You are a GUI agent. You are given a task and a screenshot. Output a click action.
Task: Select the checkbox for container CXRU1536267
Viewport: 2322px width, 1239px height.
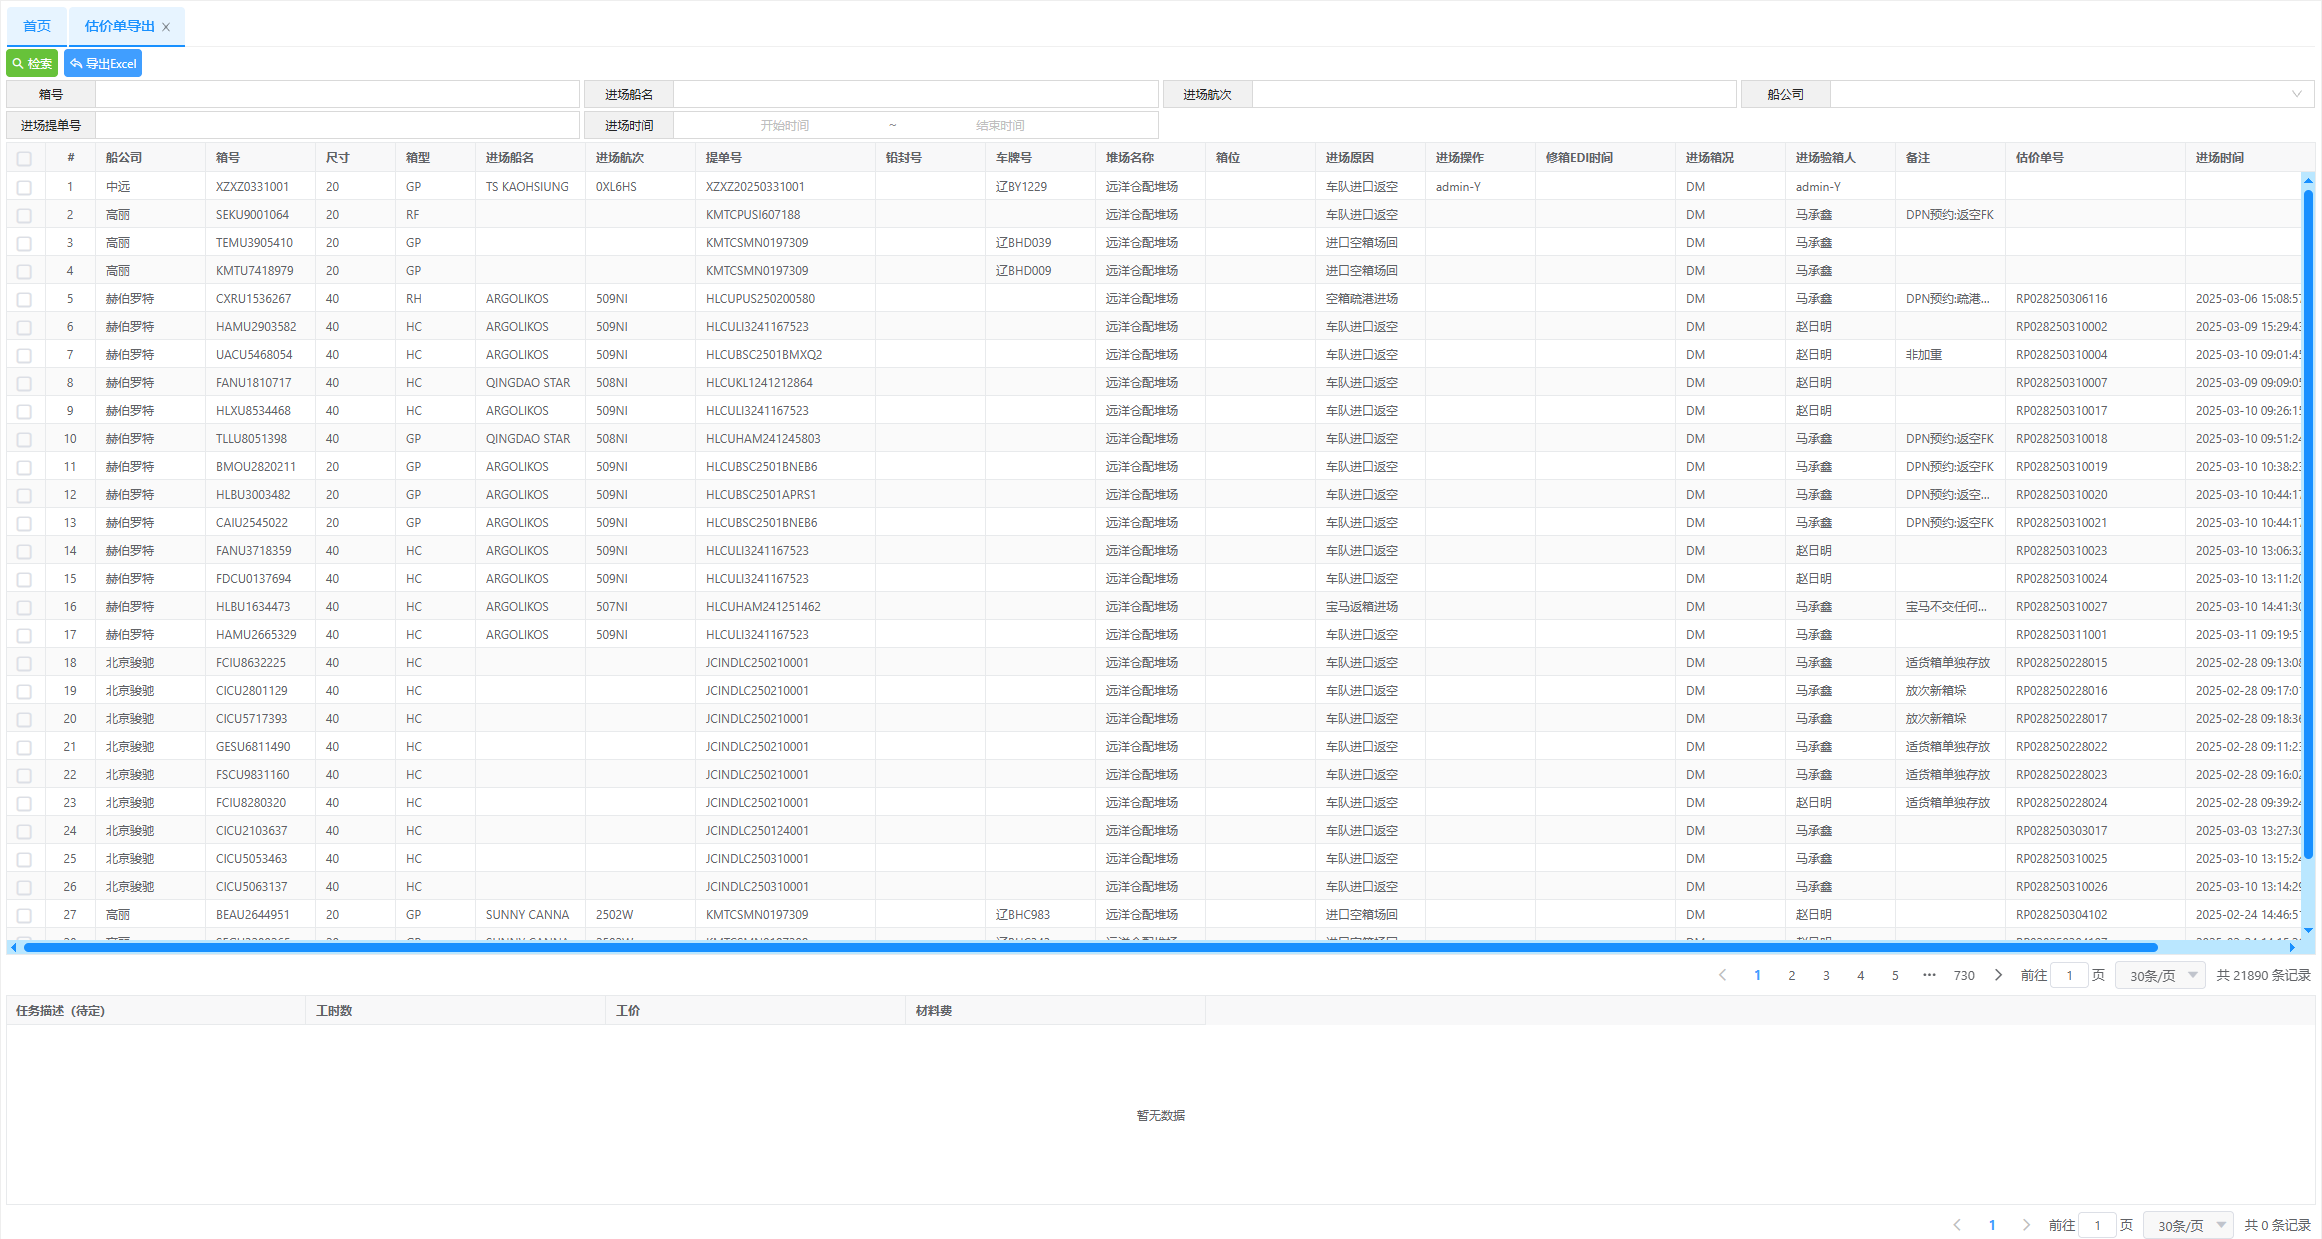coord(24,299)
